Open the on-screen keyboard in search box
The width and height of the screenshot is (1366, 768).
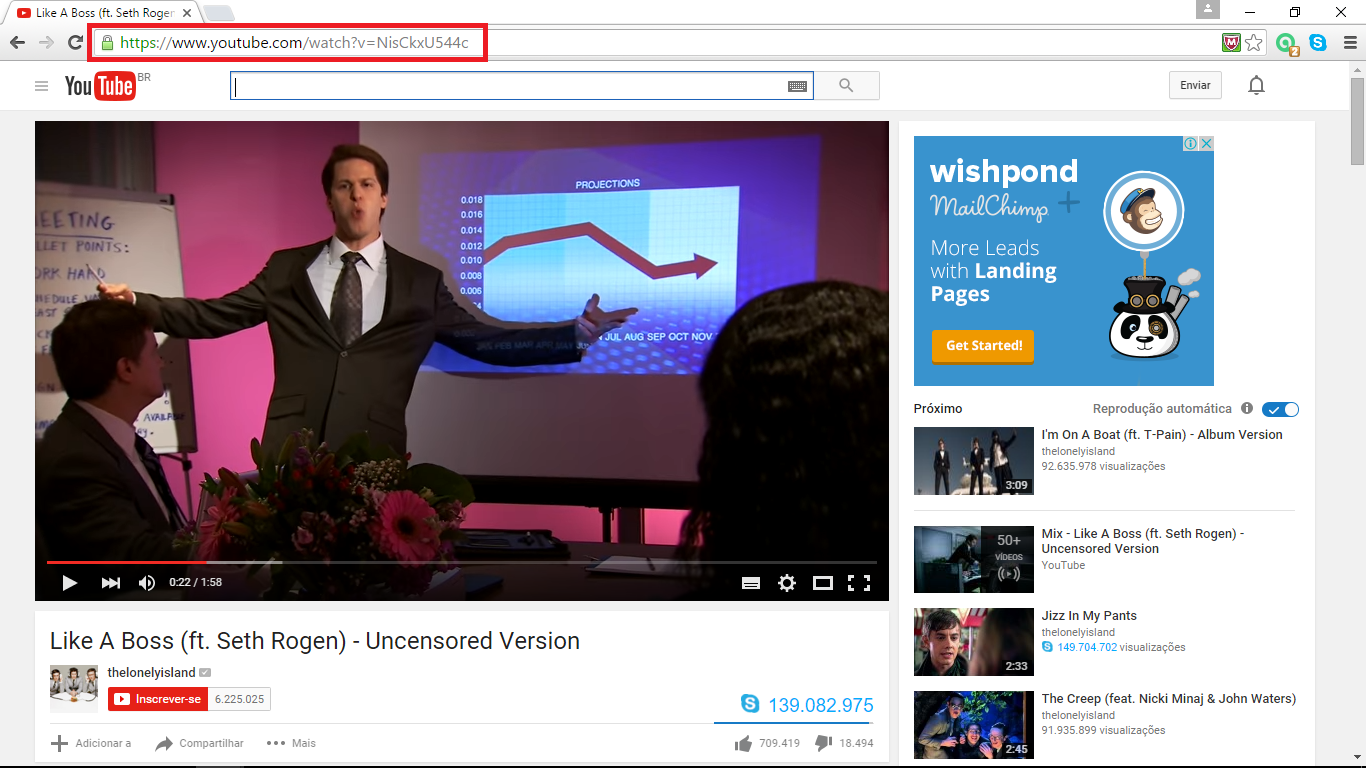point(797,87)
